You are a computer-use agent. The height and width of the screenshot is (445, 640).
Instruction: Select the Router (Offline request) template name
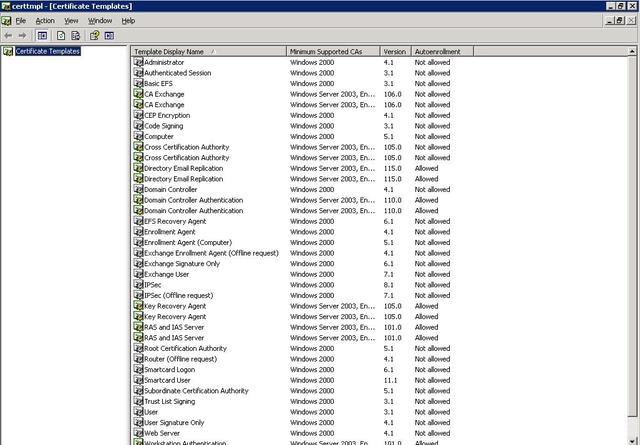point(181,359)
